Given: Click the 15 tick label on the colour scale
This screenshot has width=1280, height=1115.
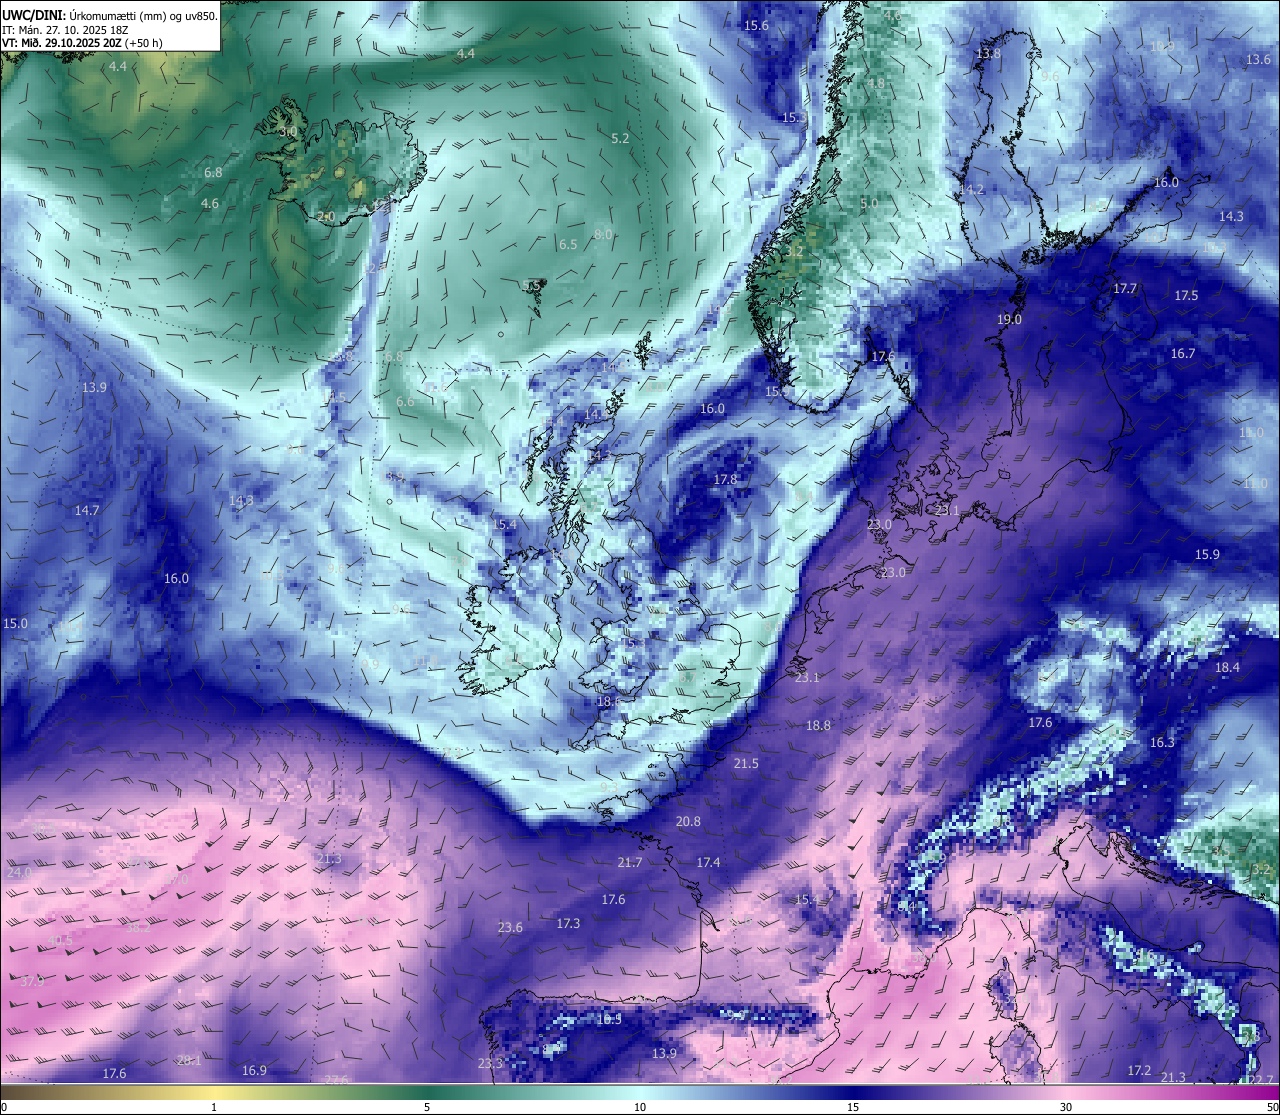Looking at the screenshot, I should pyautogui.click(x=853, y=1107).
